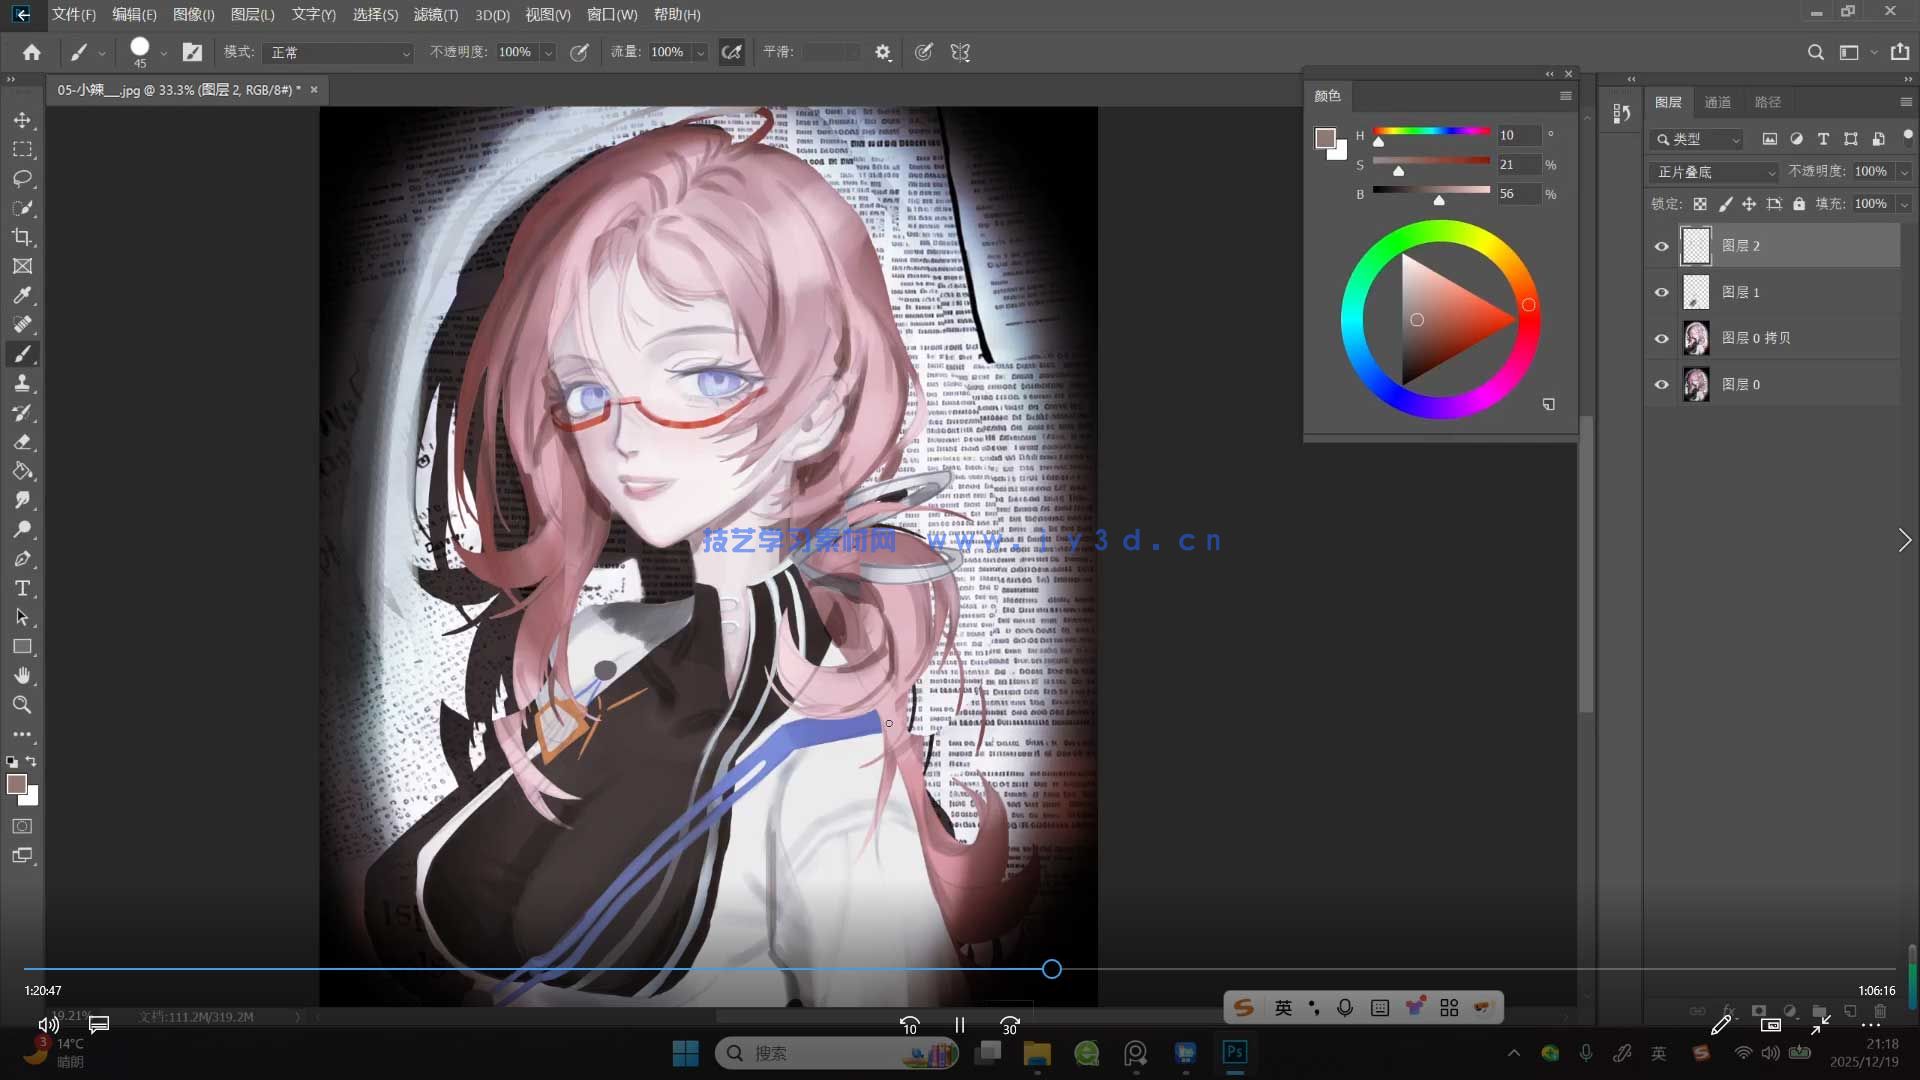Choose the Eyedropper tool
This screenshot has height=1080, width=1920.
tap(22, 295)
